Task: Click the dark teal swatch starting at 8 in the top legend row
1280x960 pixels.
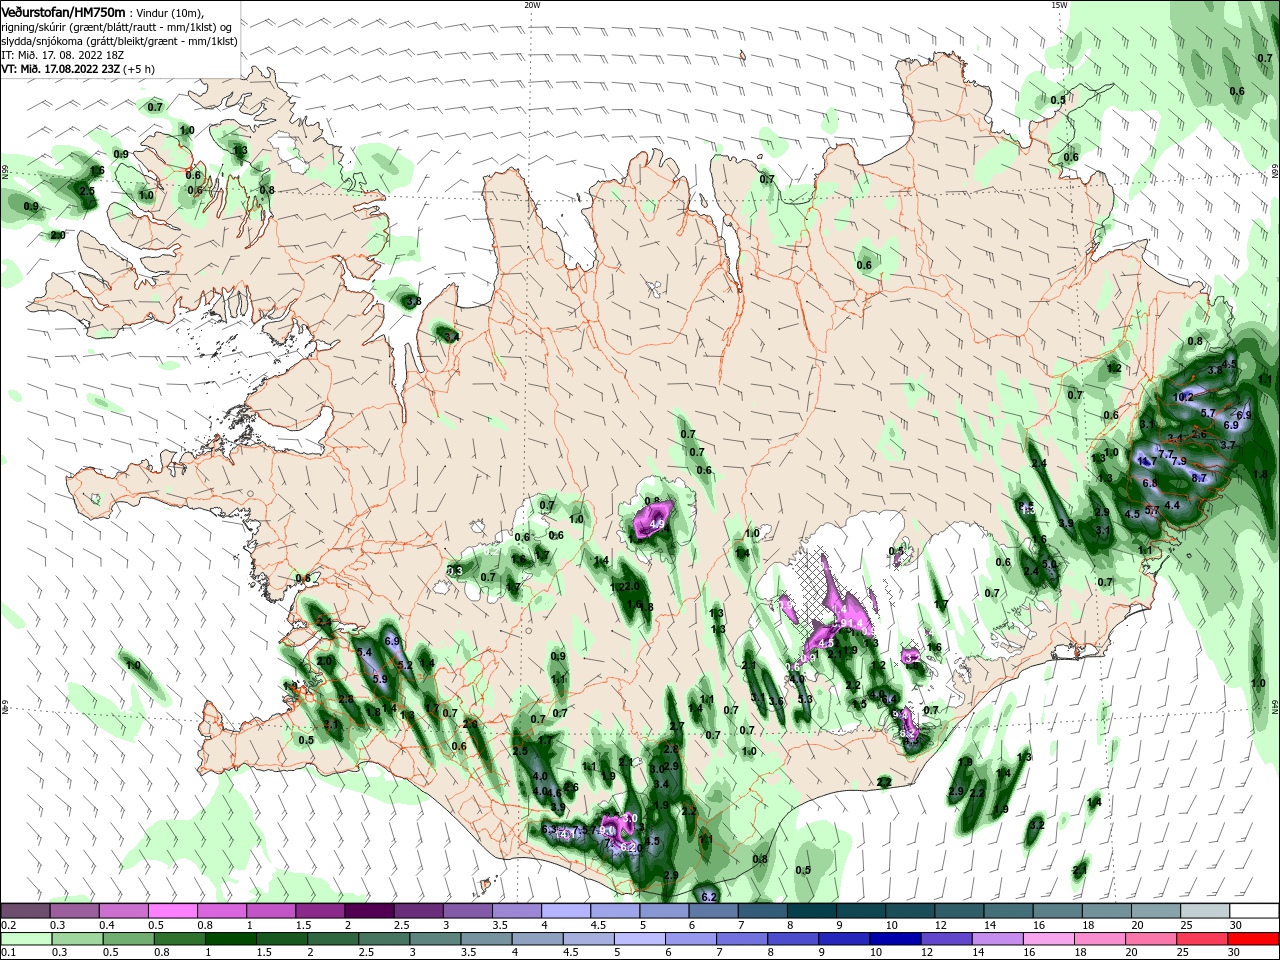Action: click(x=812, y=911)
